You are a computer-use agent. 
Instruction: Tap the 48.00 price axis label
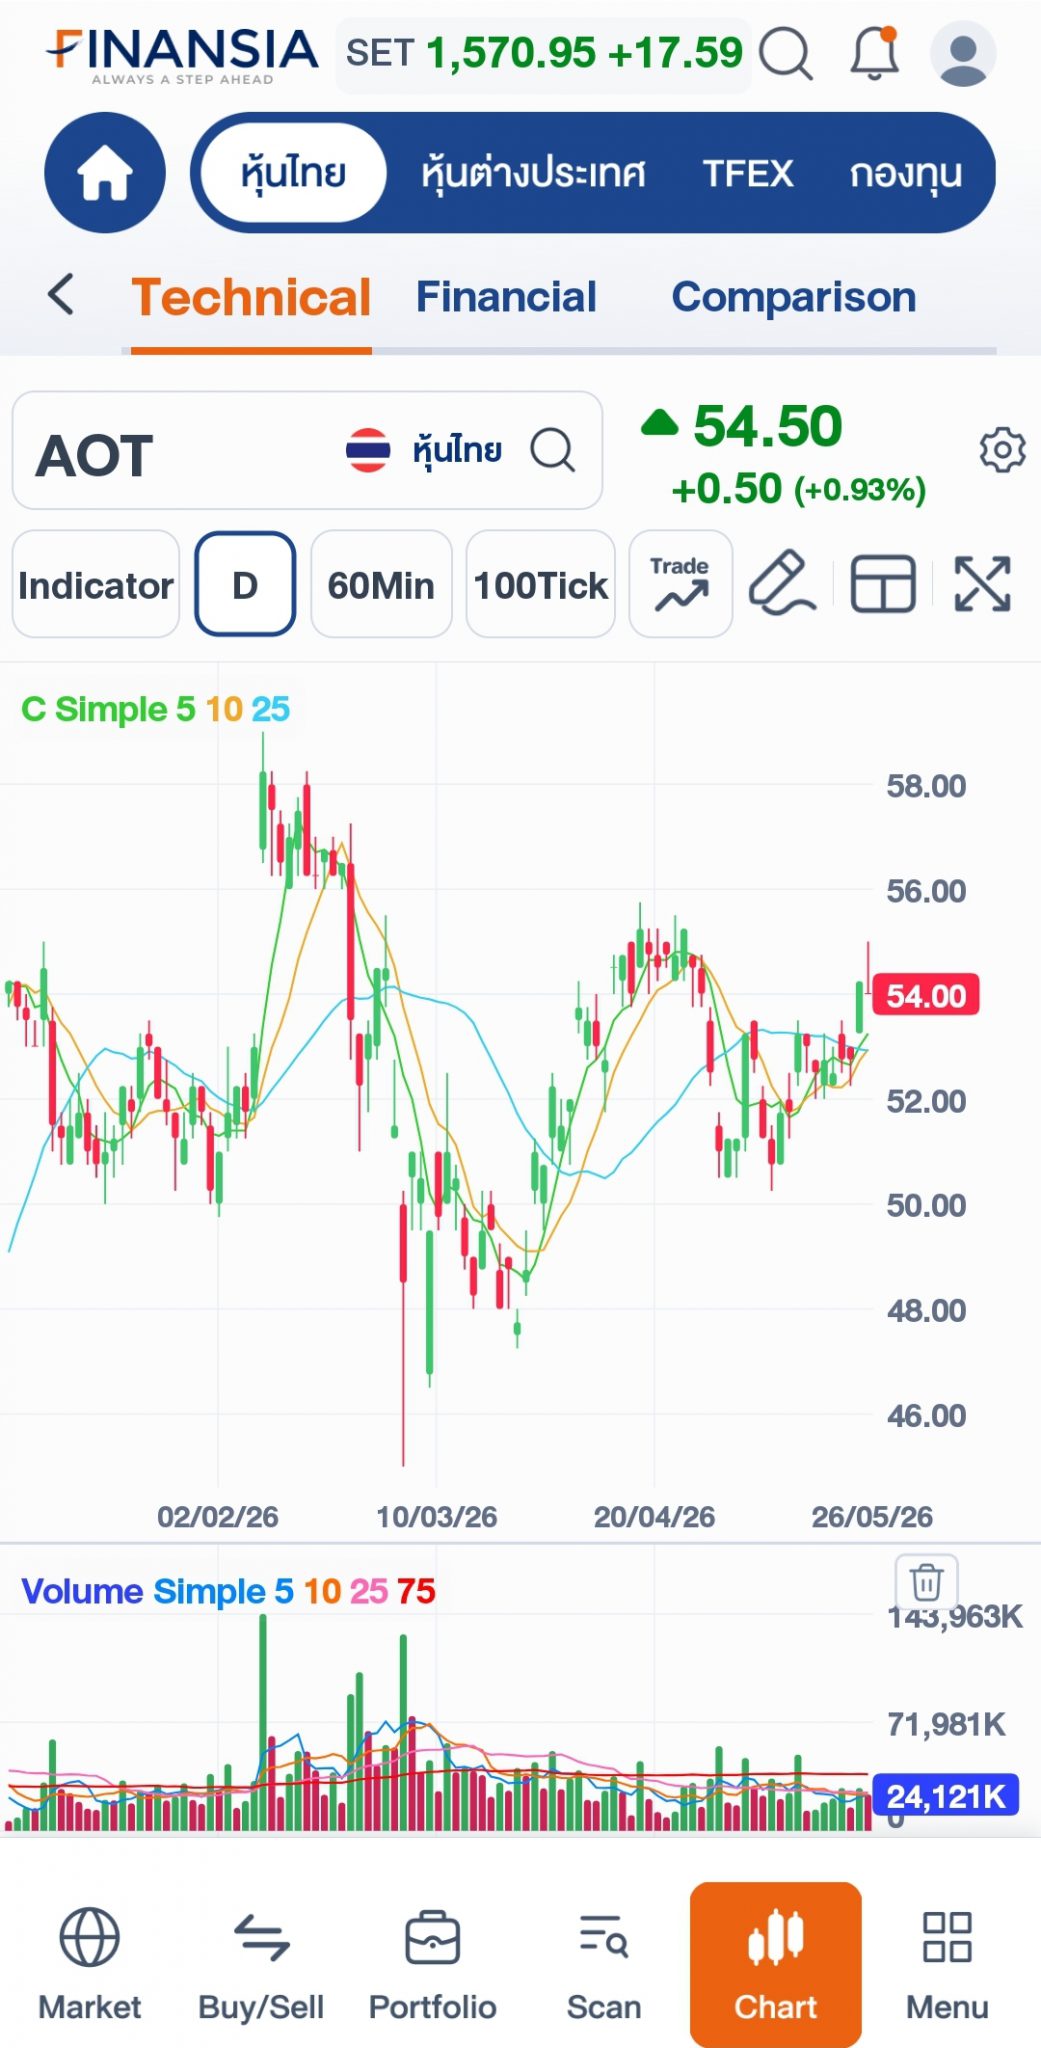pyautogui.click(x=926, y=1311)
